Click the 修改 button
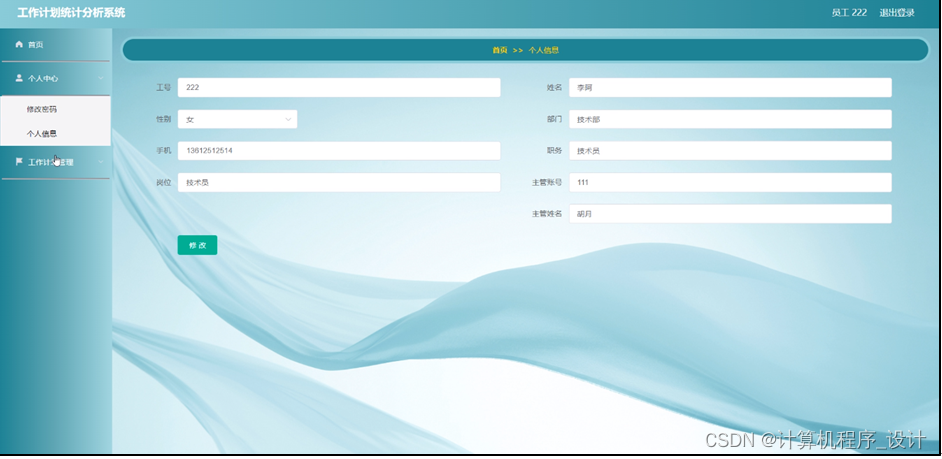Screen dimensions: 942x459 point(197,245)
